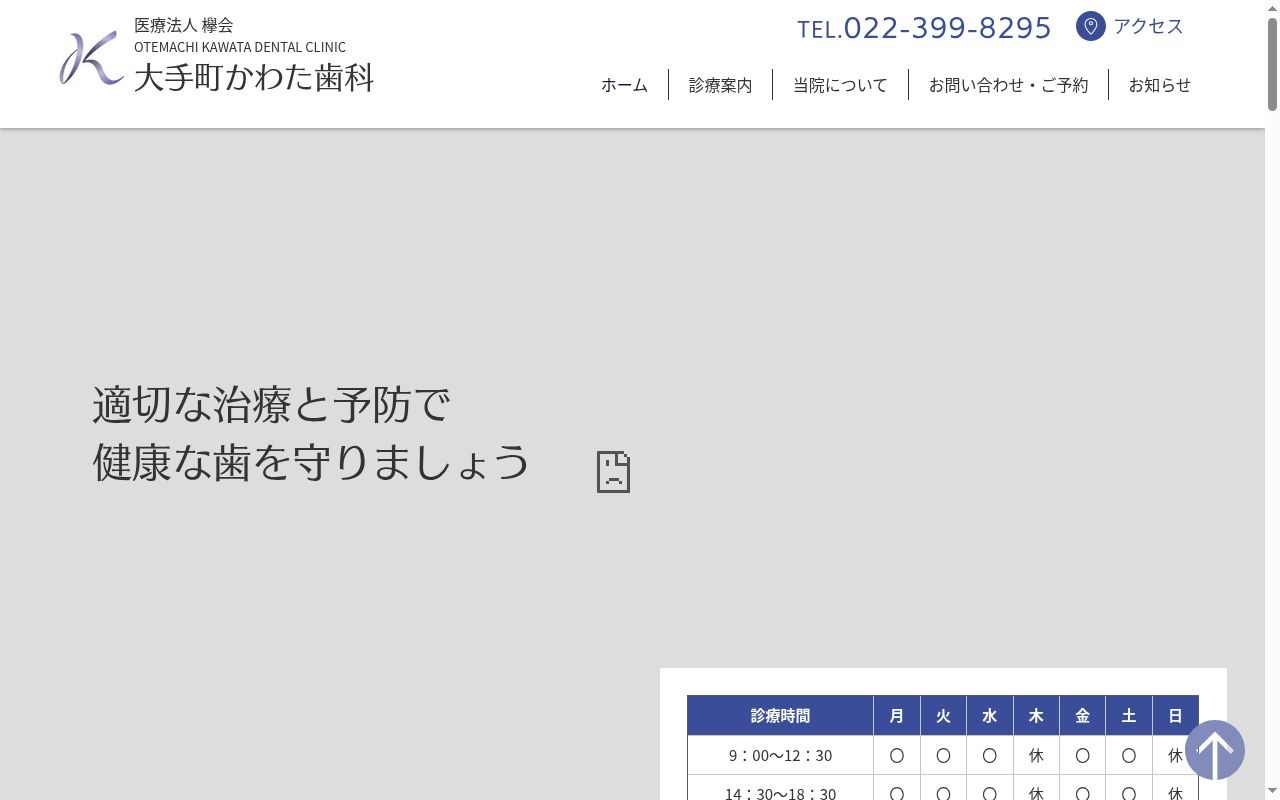Image resolution: width=1280 pixels, height=800 pixels.
Task: Click the 土 column header
Action: pos(1129,715)
